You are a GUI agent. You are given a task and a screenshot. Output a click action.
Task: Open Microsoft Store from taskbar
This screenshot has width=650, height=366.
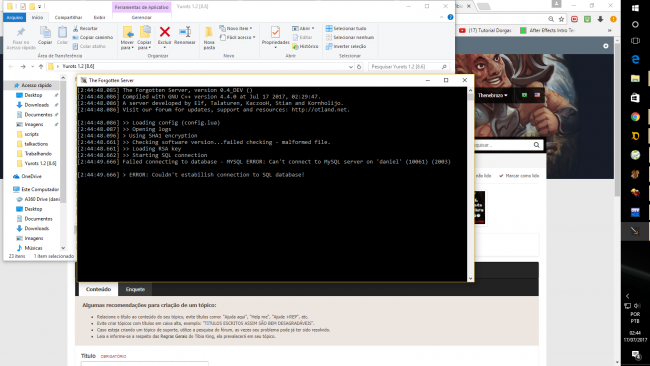point(635,98)
